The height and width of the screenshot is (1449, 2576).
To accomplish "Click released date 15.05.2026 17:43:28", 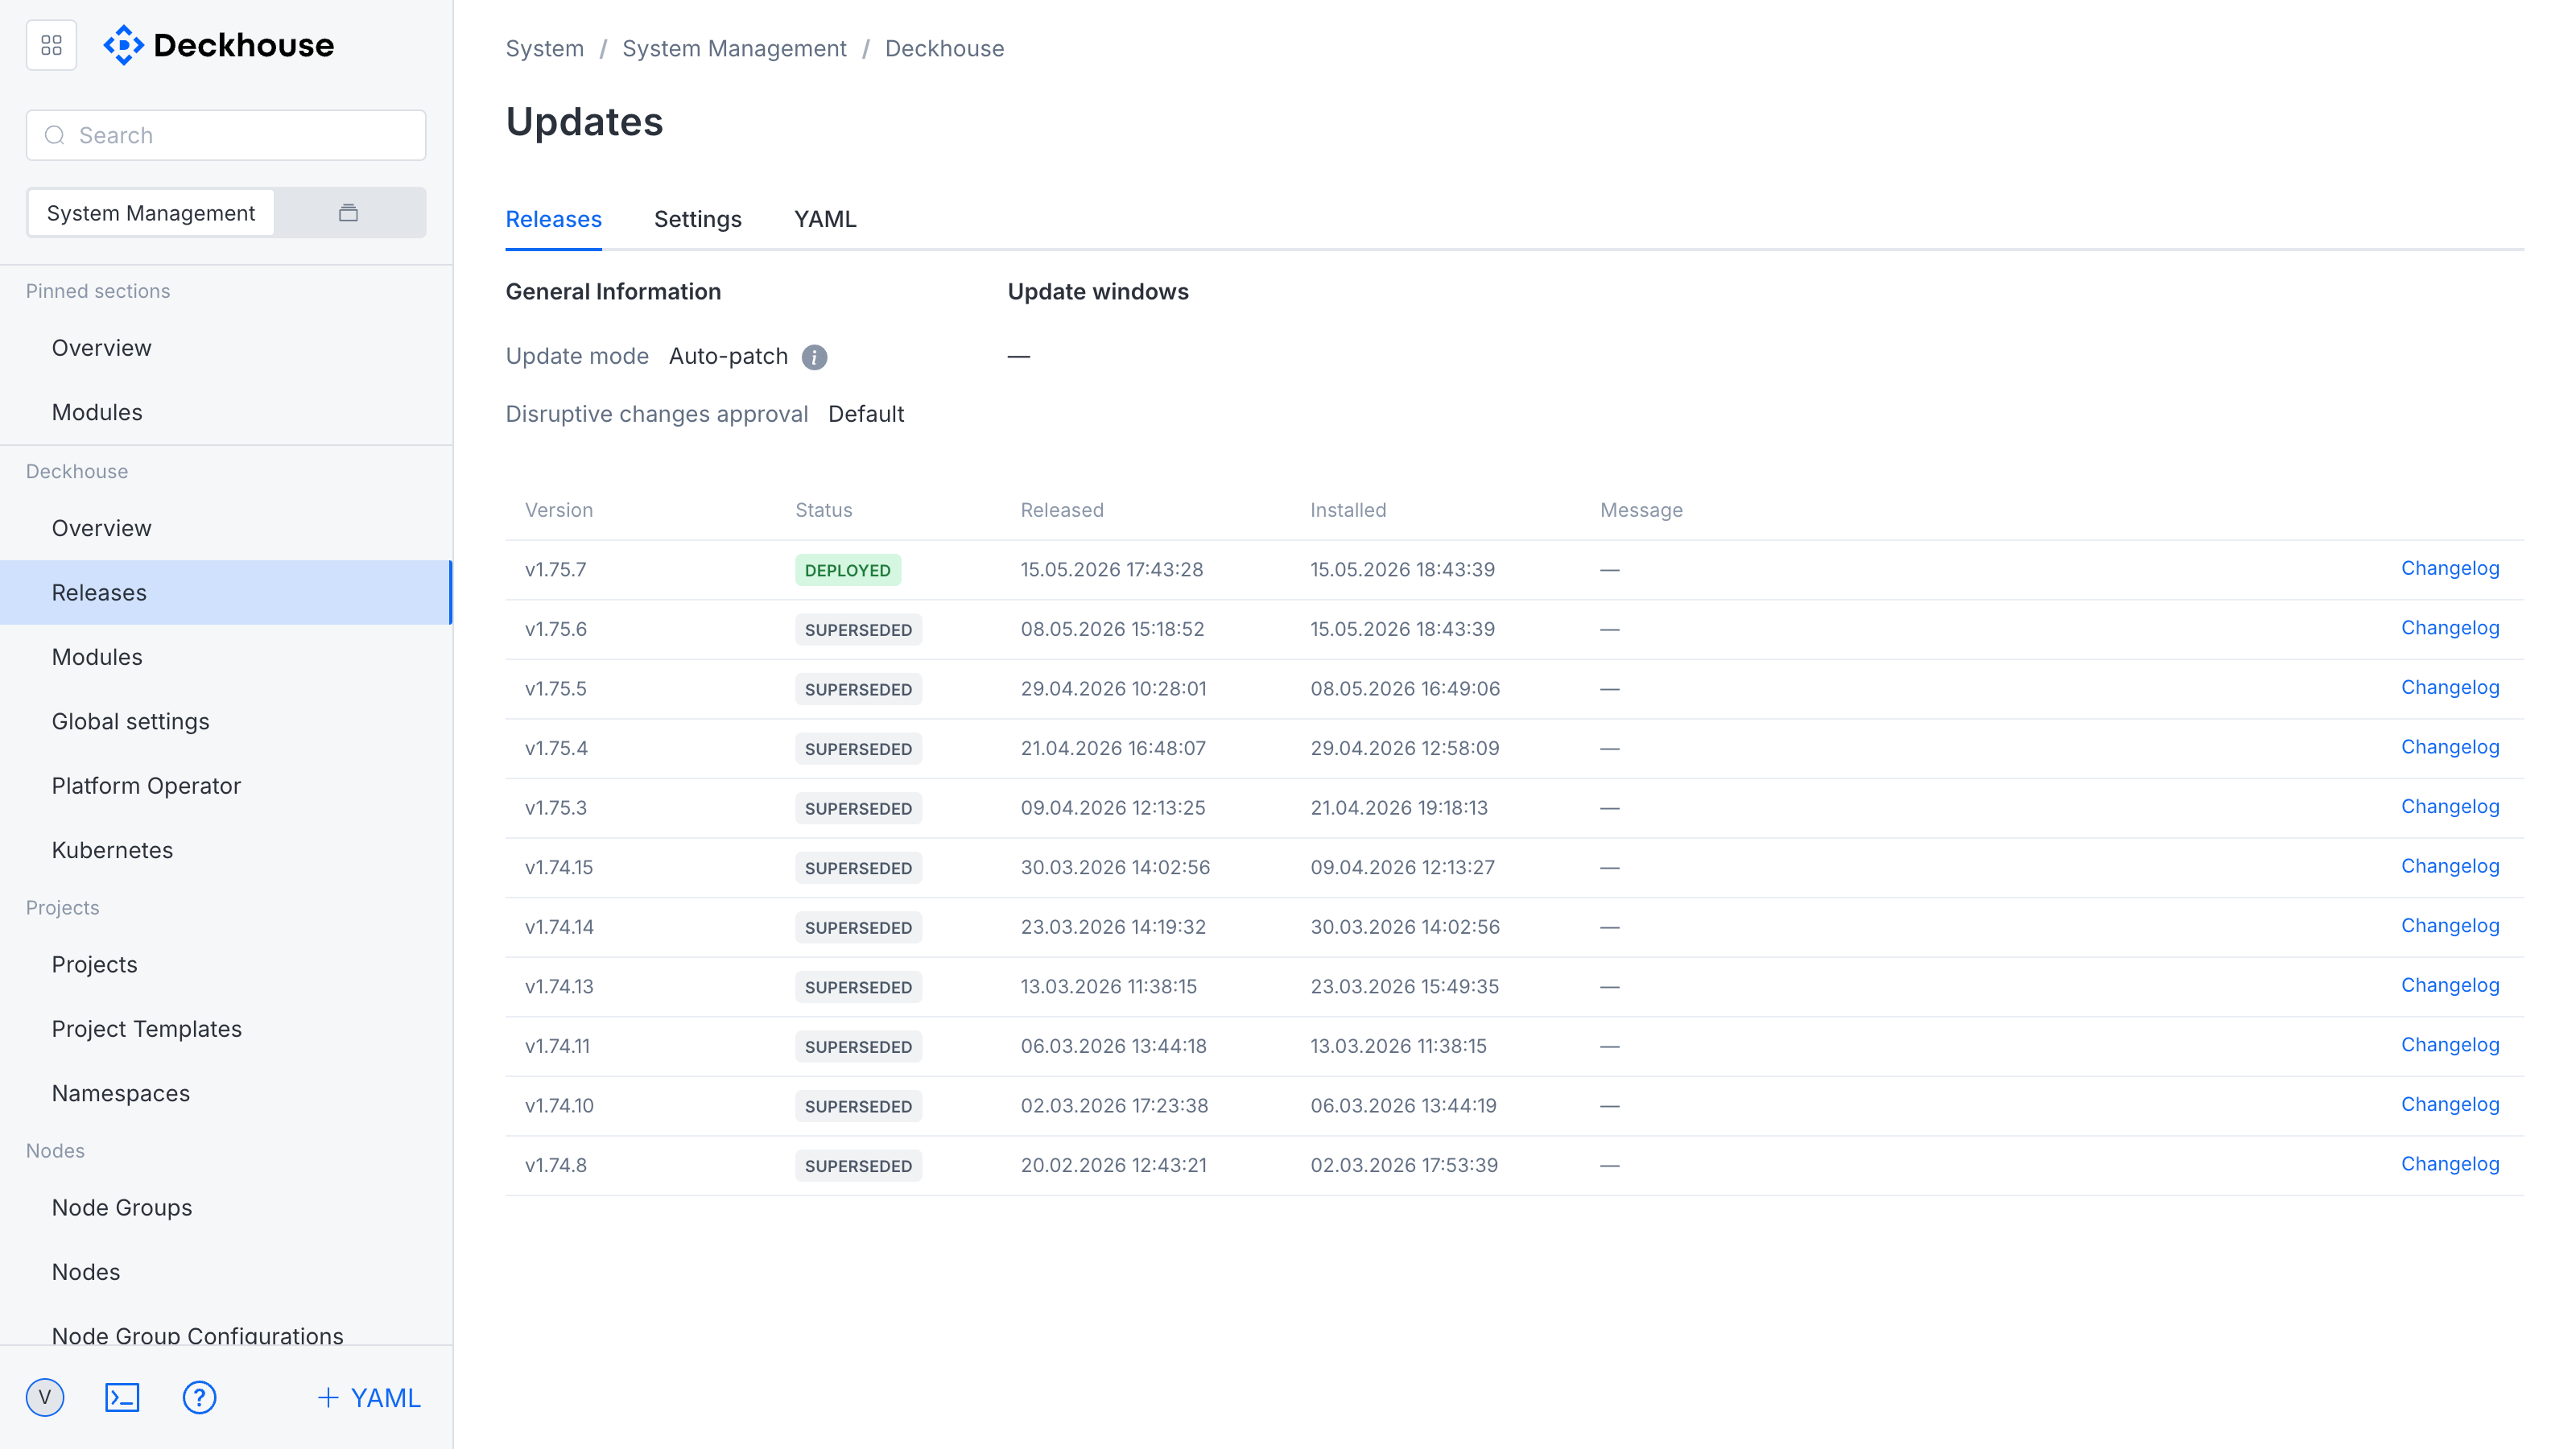I will click(x=1111, y=569).
